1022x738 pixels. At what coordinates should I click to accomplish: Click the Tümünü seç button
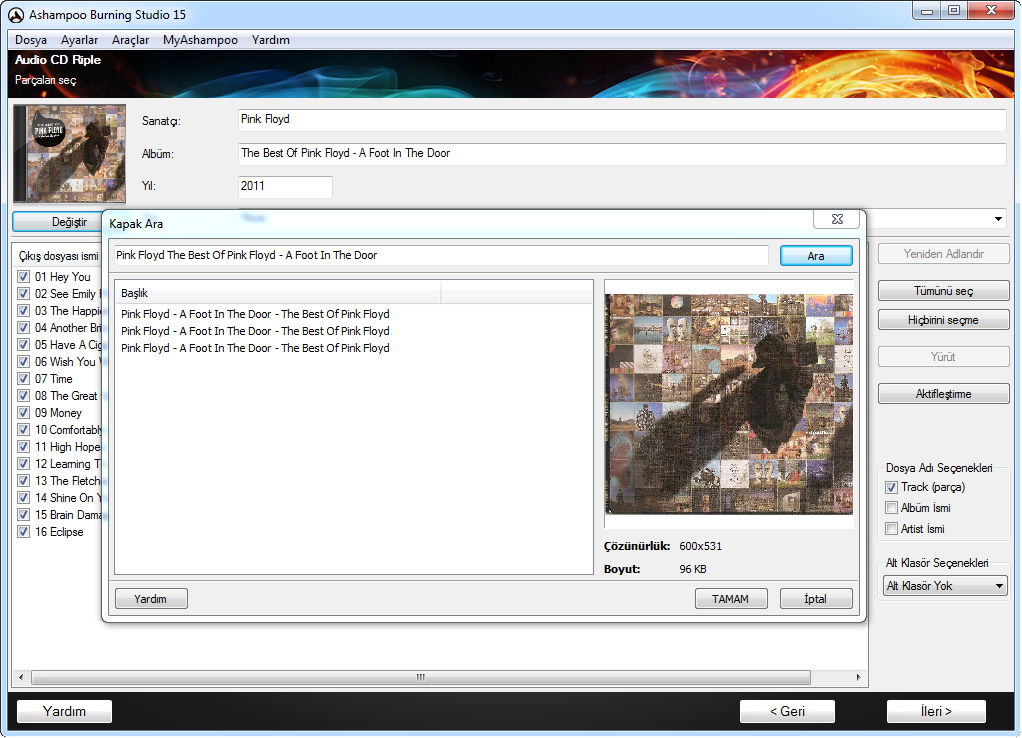click(943, 291)
